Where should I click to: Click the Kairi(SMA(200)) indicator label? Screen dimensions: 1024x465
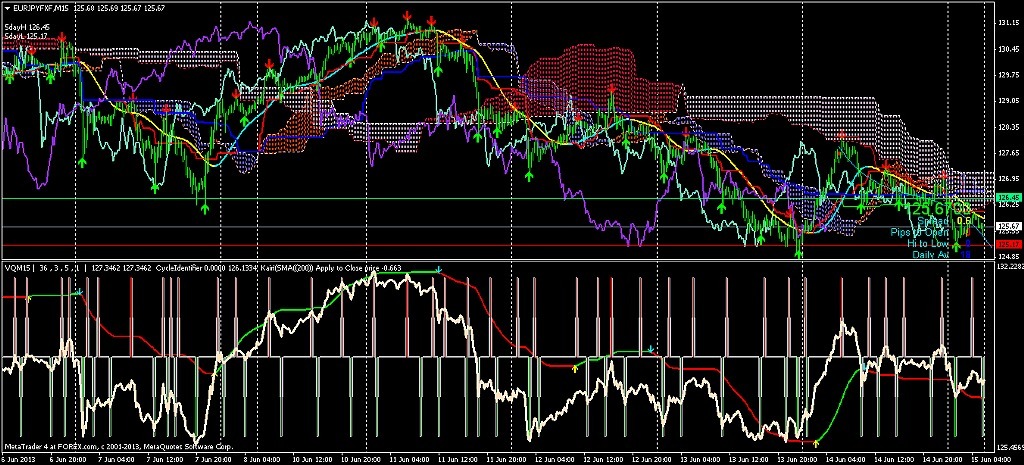pyautogui.click(x=287, y=268)
